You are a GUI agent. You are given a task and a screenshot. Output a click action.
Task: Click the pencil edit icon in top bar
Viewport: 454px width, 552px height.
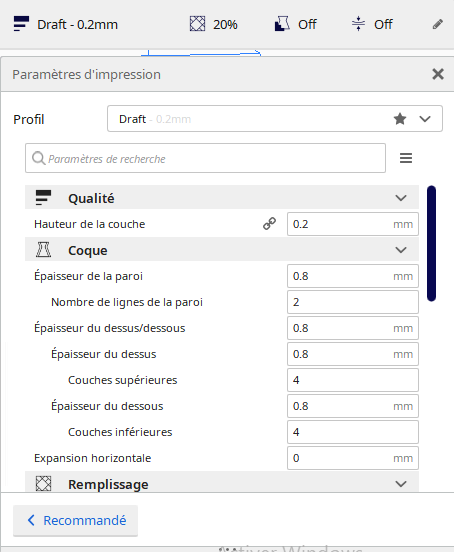click(x=437, y=24)
